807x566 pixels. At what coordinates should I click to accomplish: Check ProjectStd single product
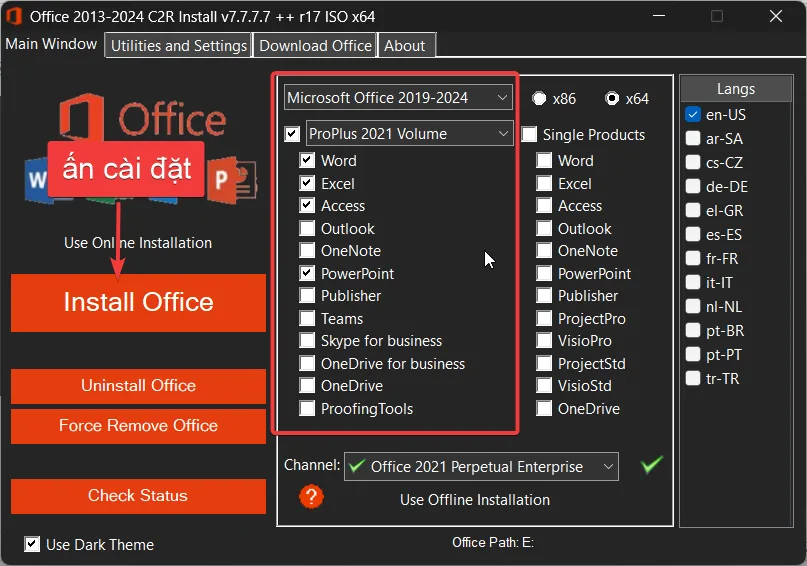pos(544,363)
